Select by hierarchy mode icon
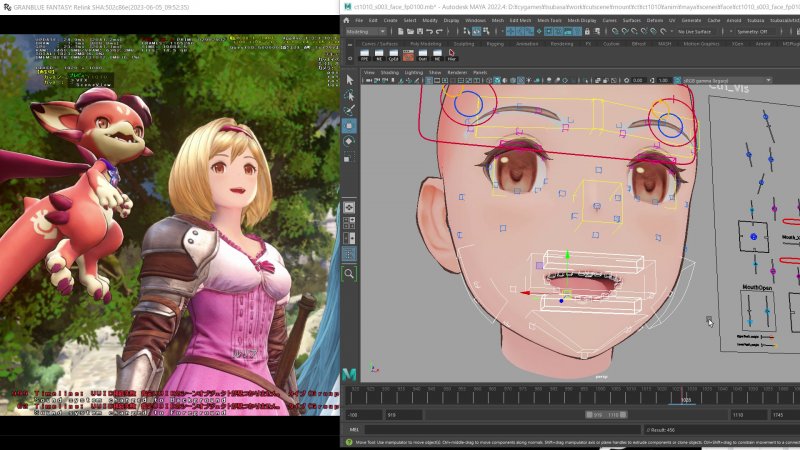The height and width of the screenshot is (450, 800). (467, 32)
